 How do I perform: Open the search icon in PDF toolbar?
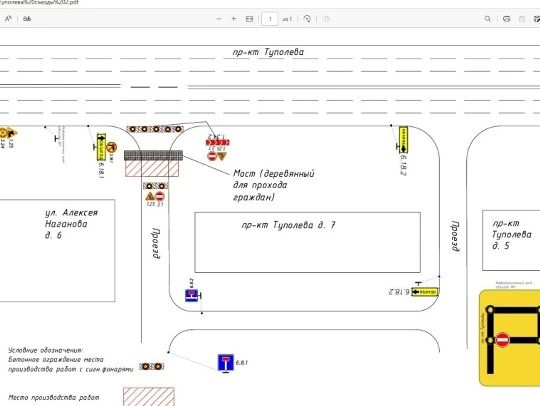click(488, 19)
